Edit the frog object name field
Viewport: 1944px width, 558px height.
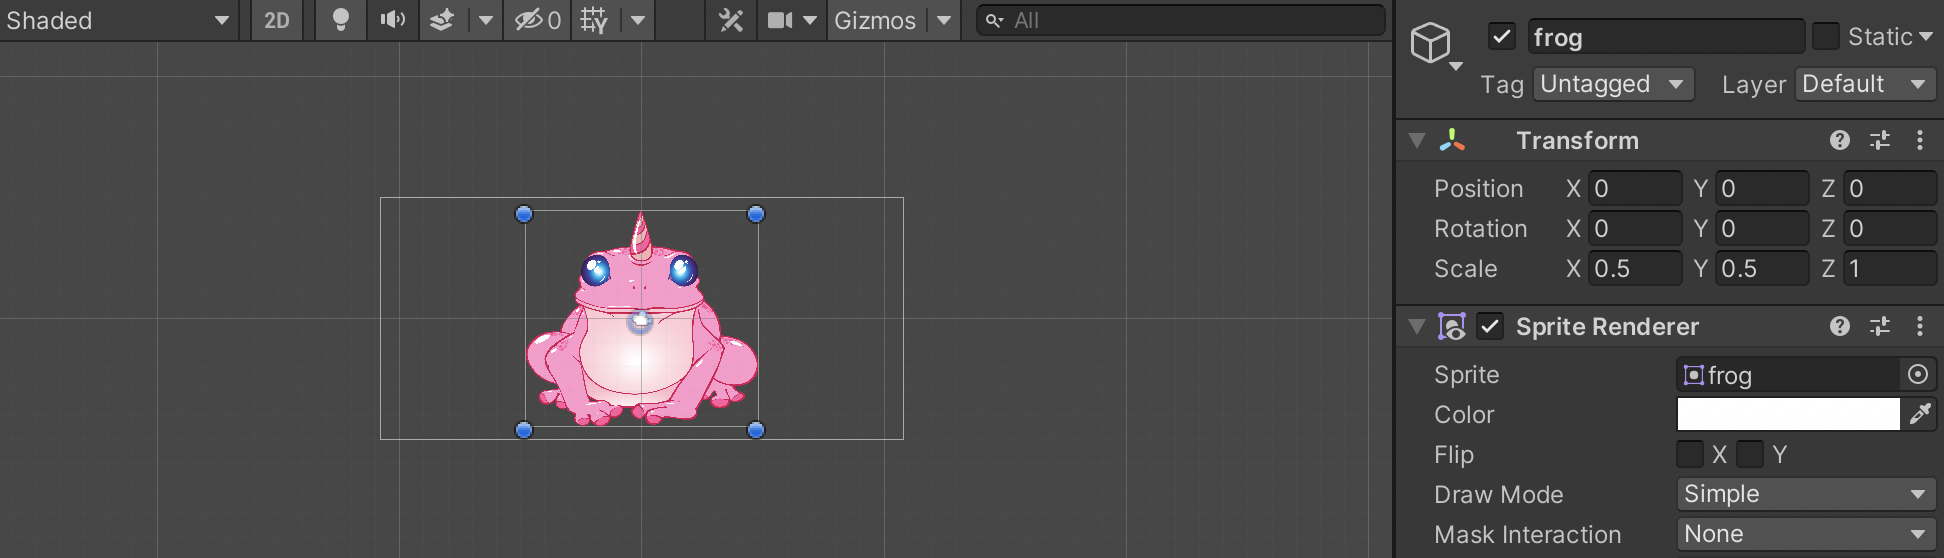click(x=1665, y=37)
